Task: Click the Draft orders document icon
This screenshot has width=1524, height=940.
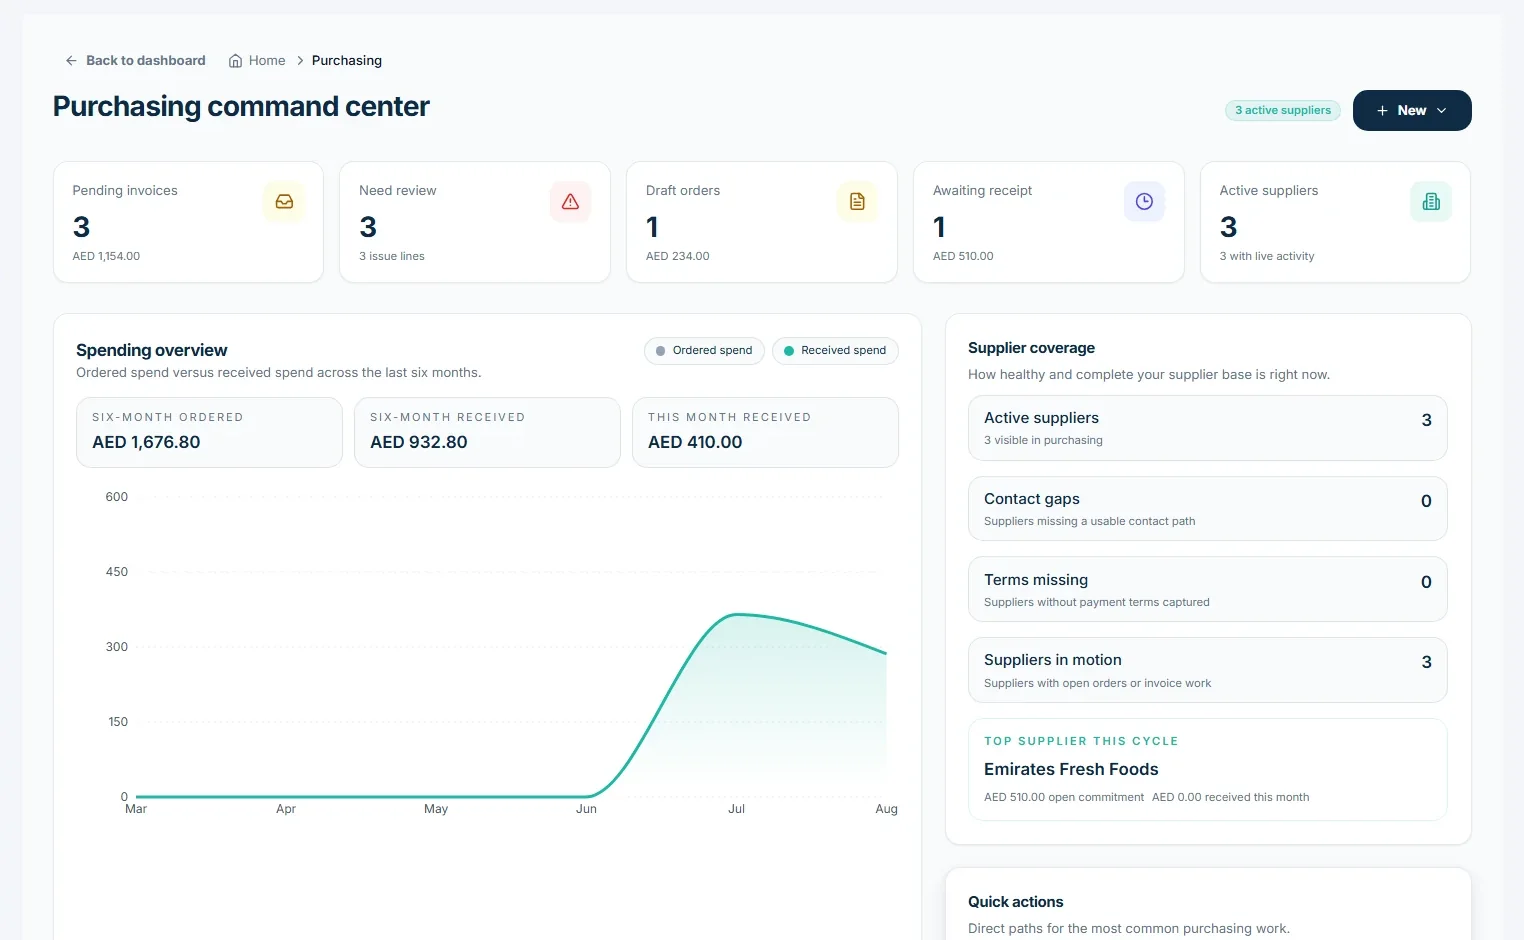Action: (x=857, y=201)
